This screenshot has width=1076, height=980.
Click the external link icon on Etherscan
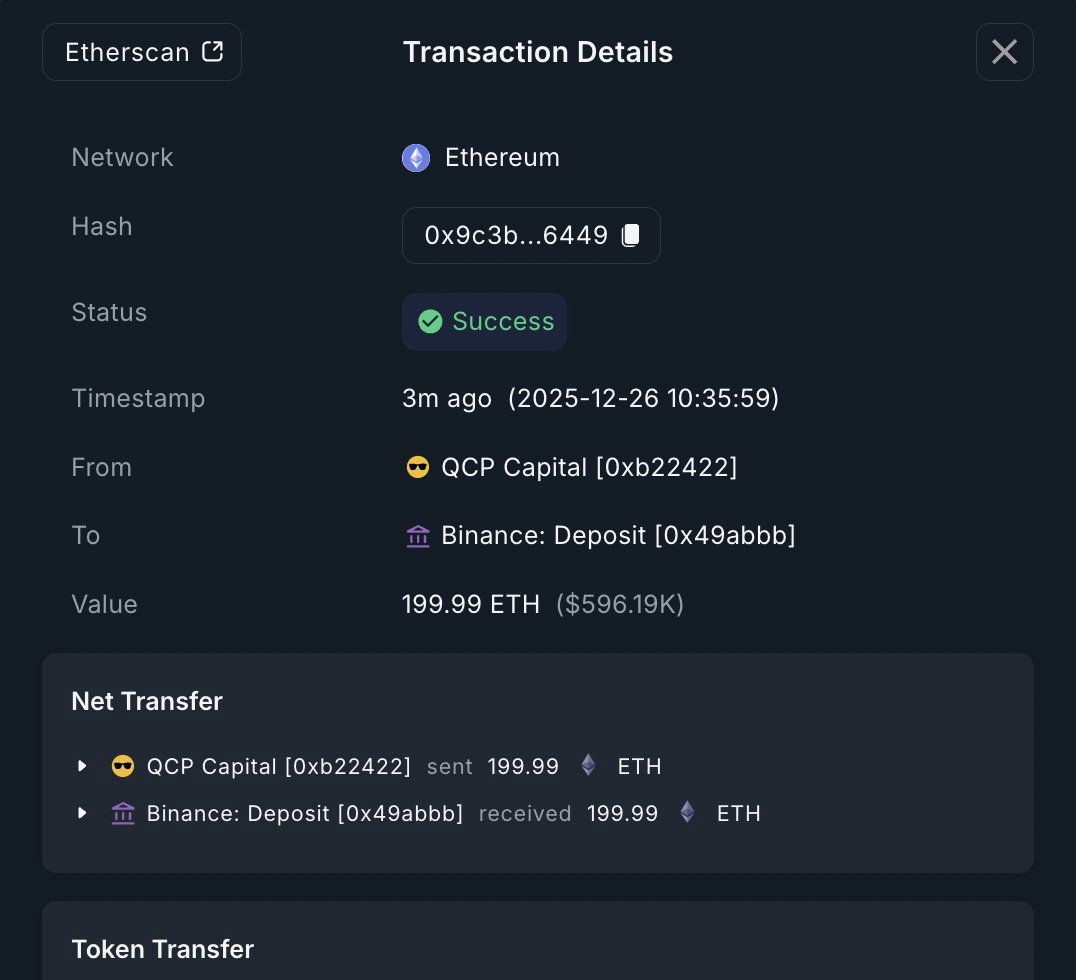[211, 50]
